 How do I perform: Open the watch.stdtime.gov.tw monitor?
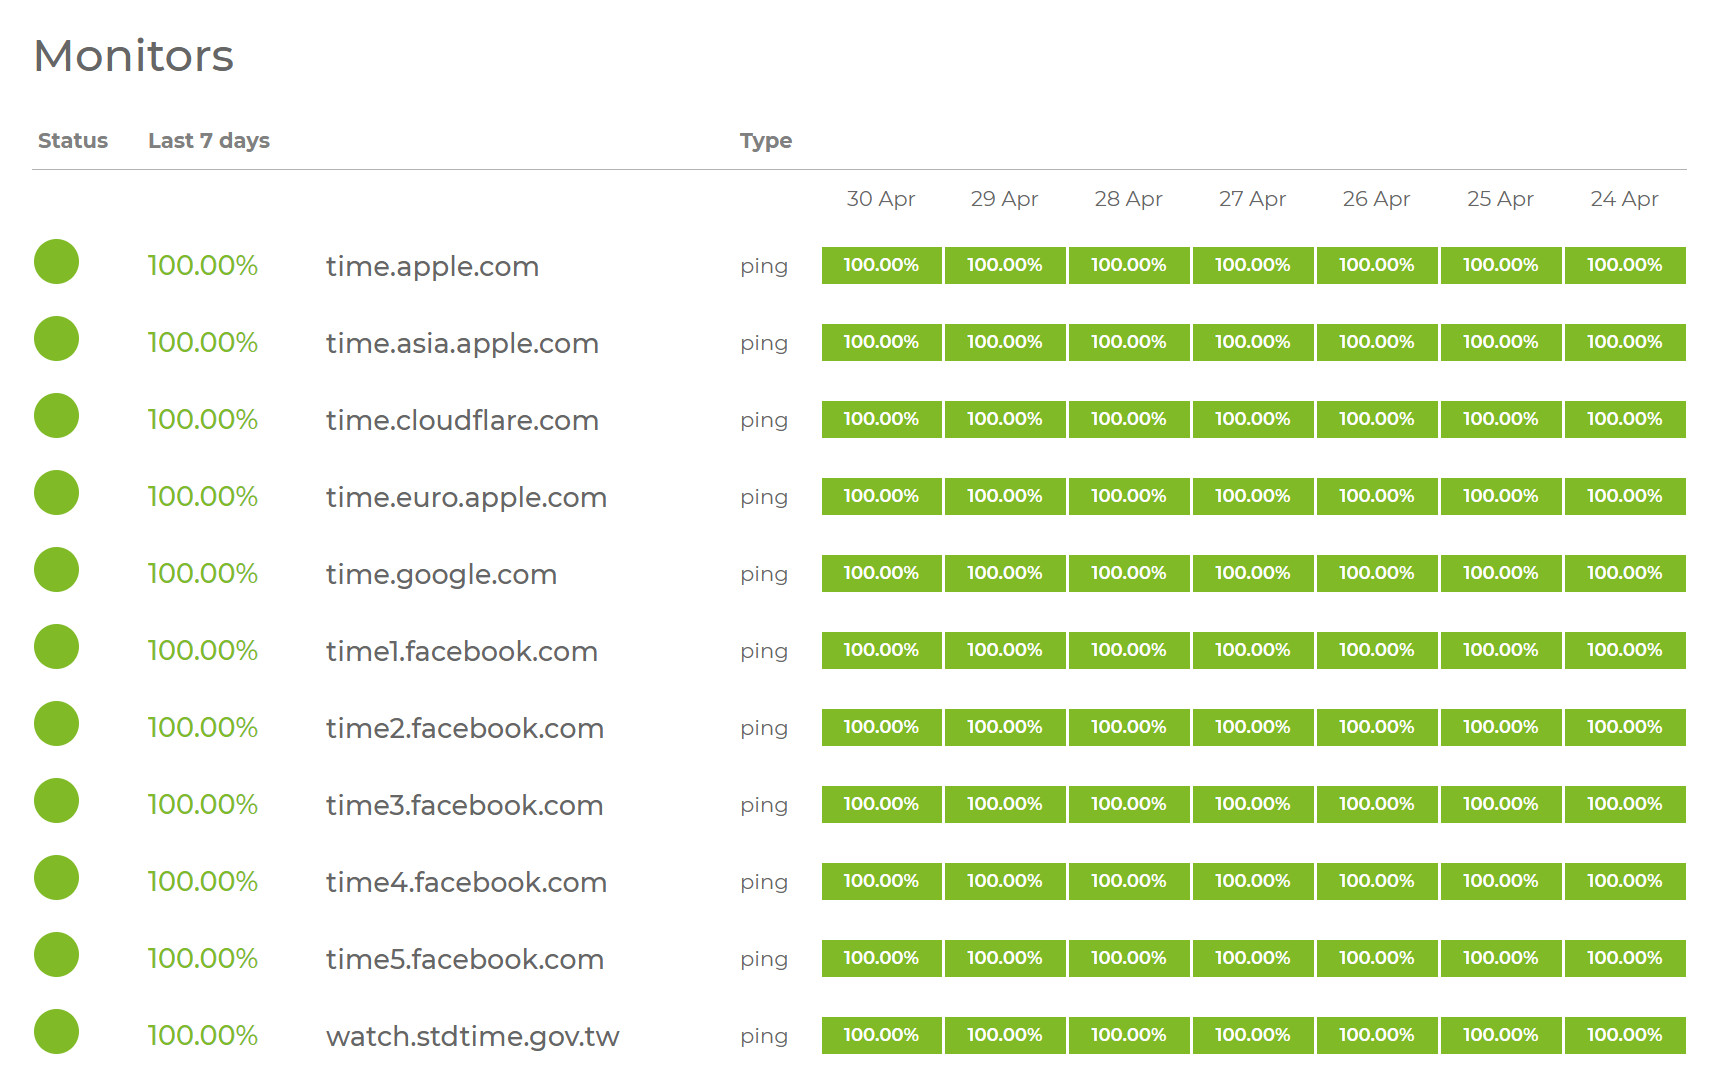click(x=473, y=1037)
